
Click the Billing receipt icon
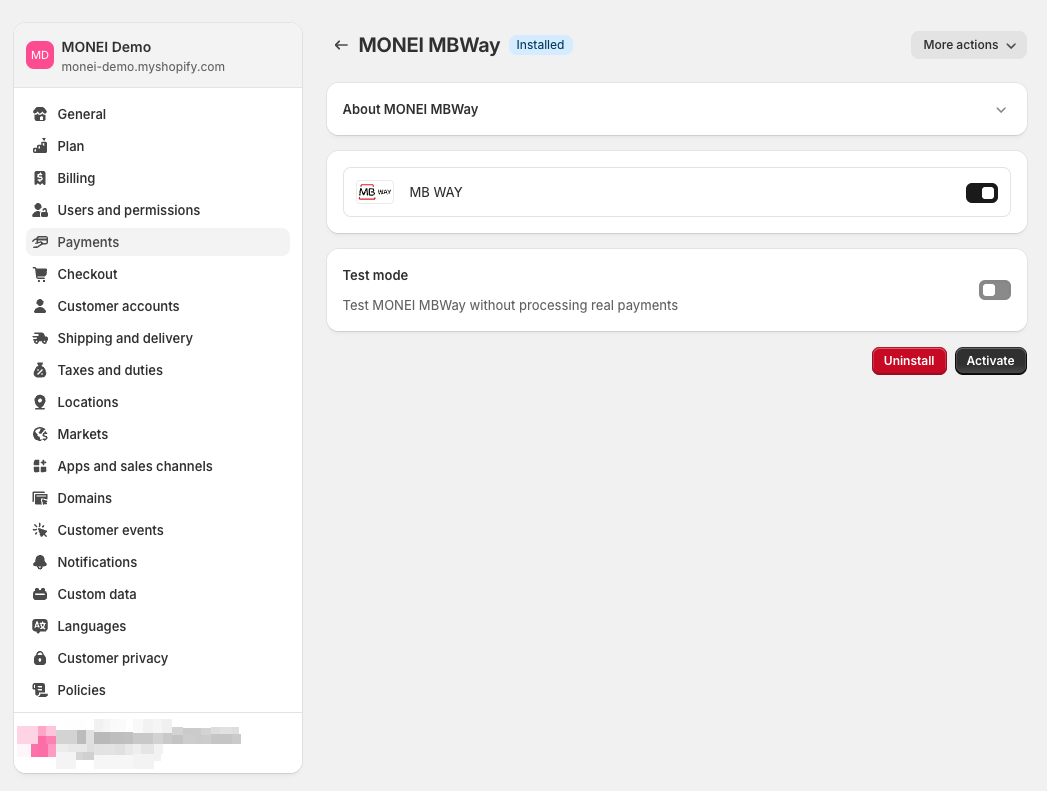pos(40,178)
